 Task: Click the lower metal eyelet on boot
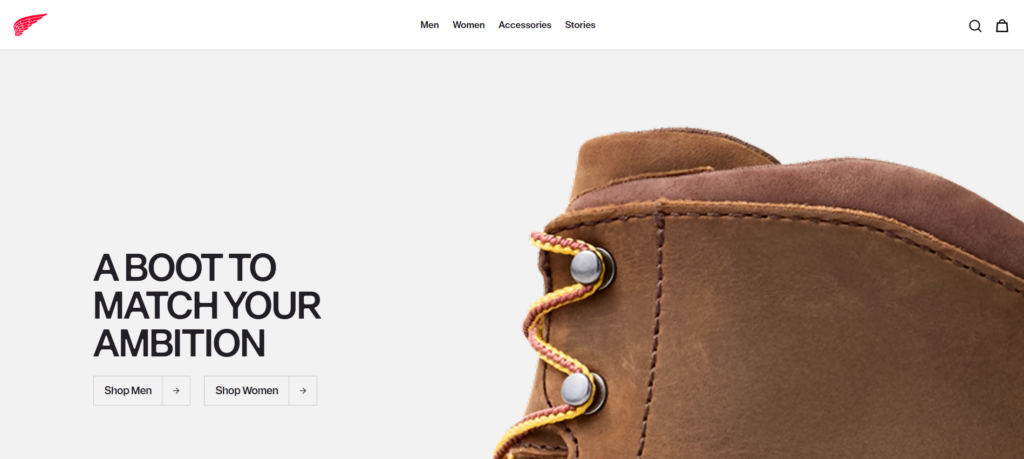(x=581, y=391)
